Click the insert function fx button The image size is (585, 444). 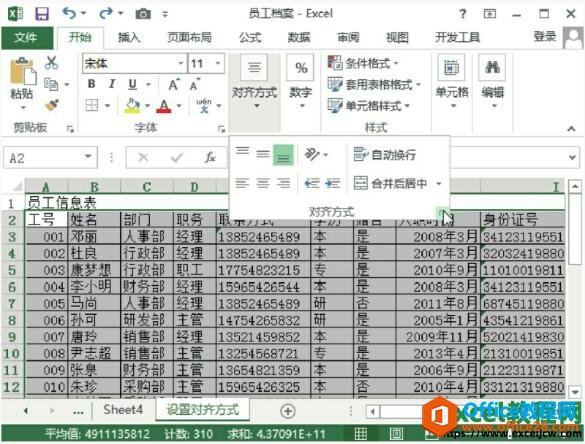(x=210, y=157)
